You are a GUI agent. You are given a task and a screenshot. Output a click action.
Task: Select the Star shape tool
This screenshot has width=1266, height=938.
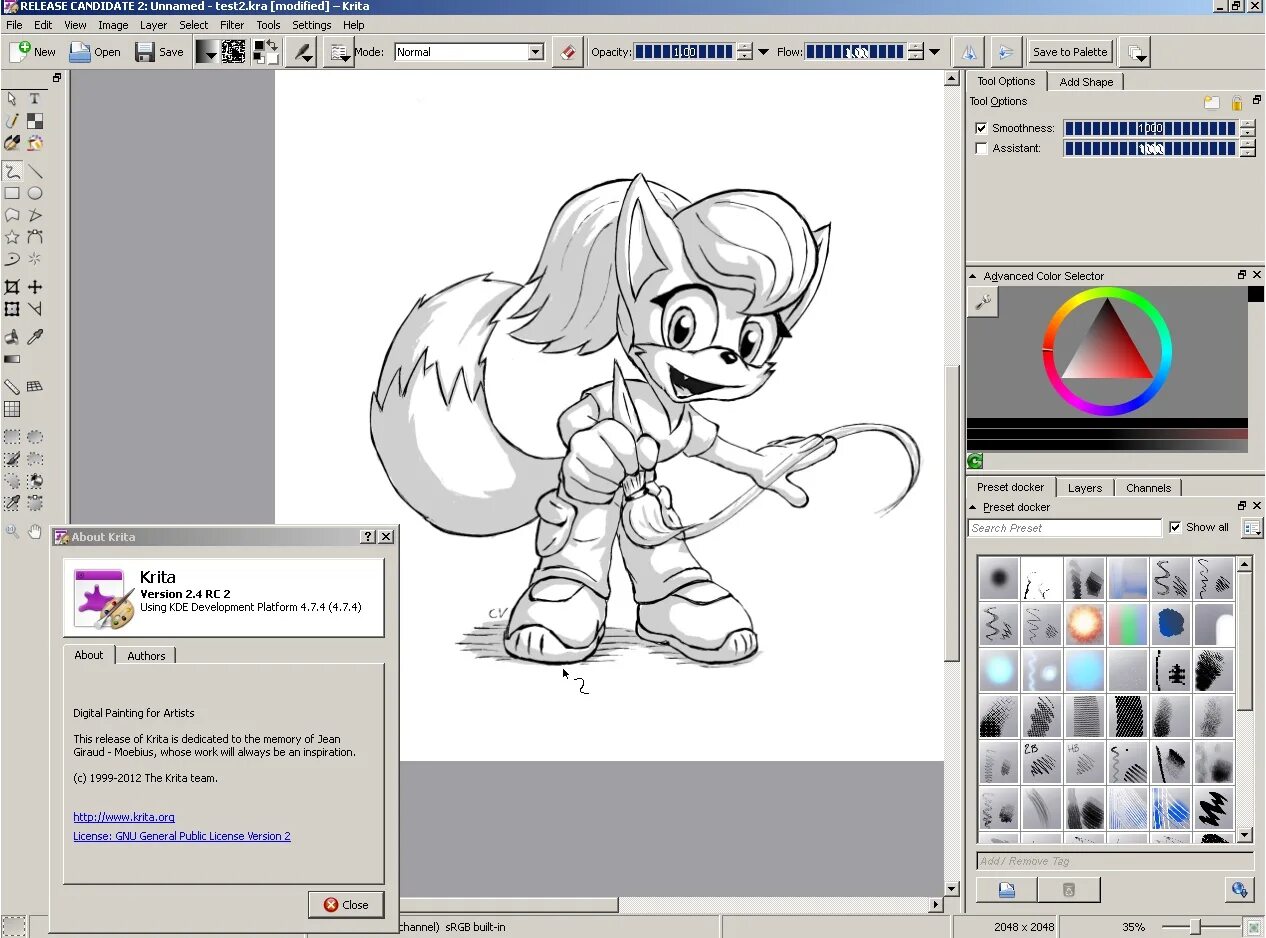tap(12, 237)
